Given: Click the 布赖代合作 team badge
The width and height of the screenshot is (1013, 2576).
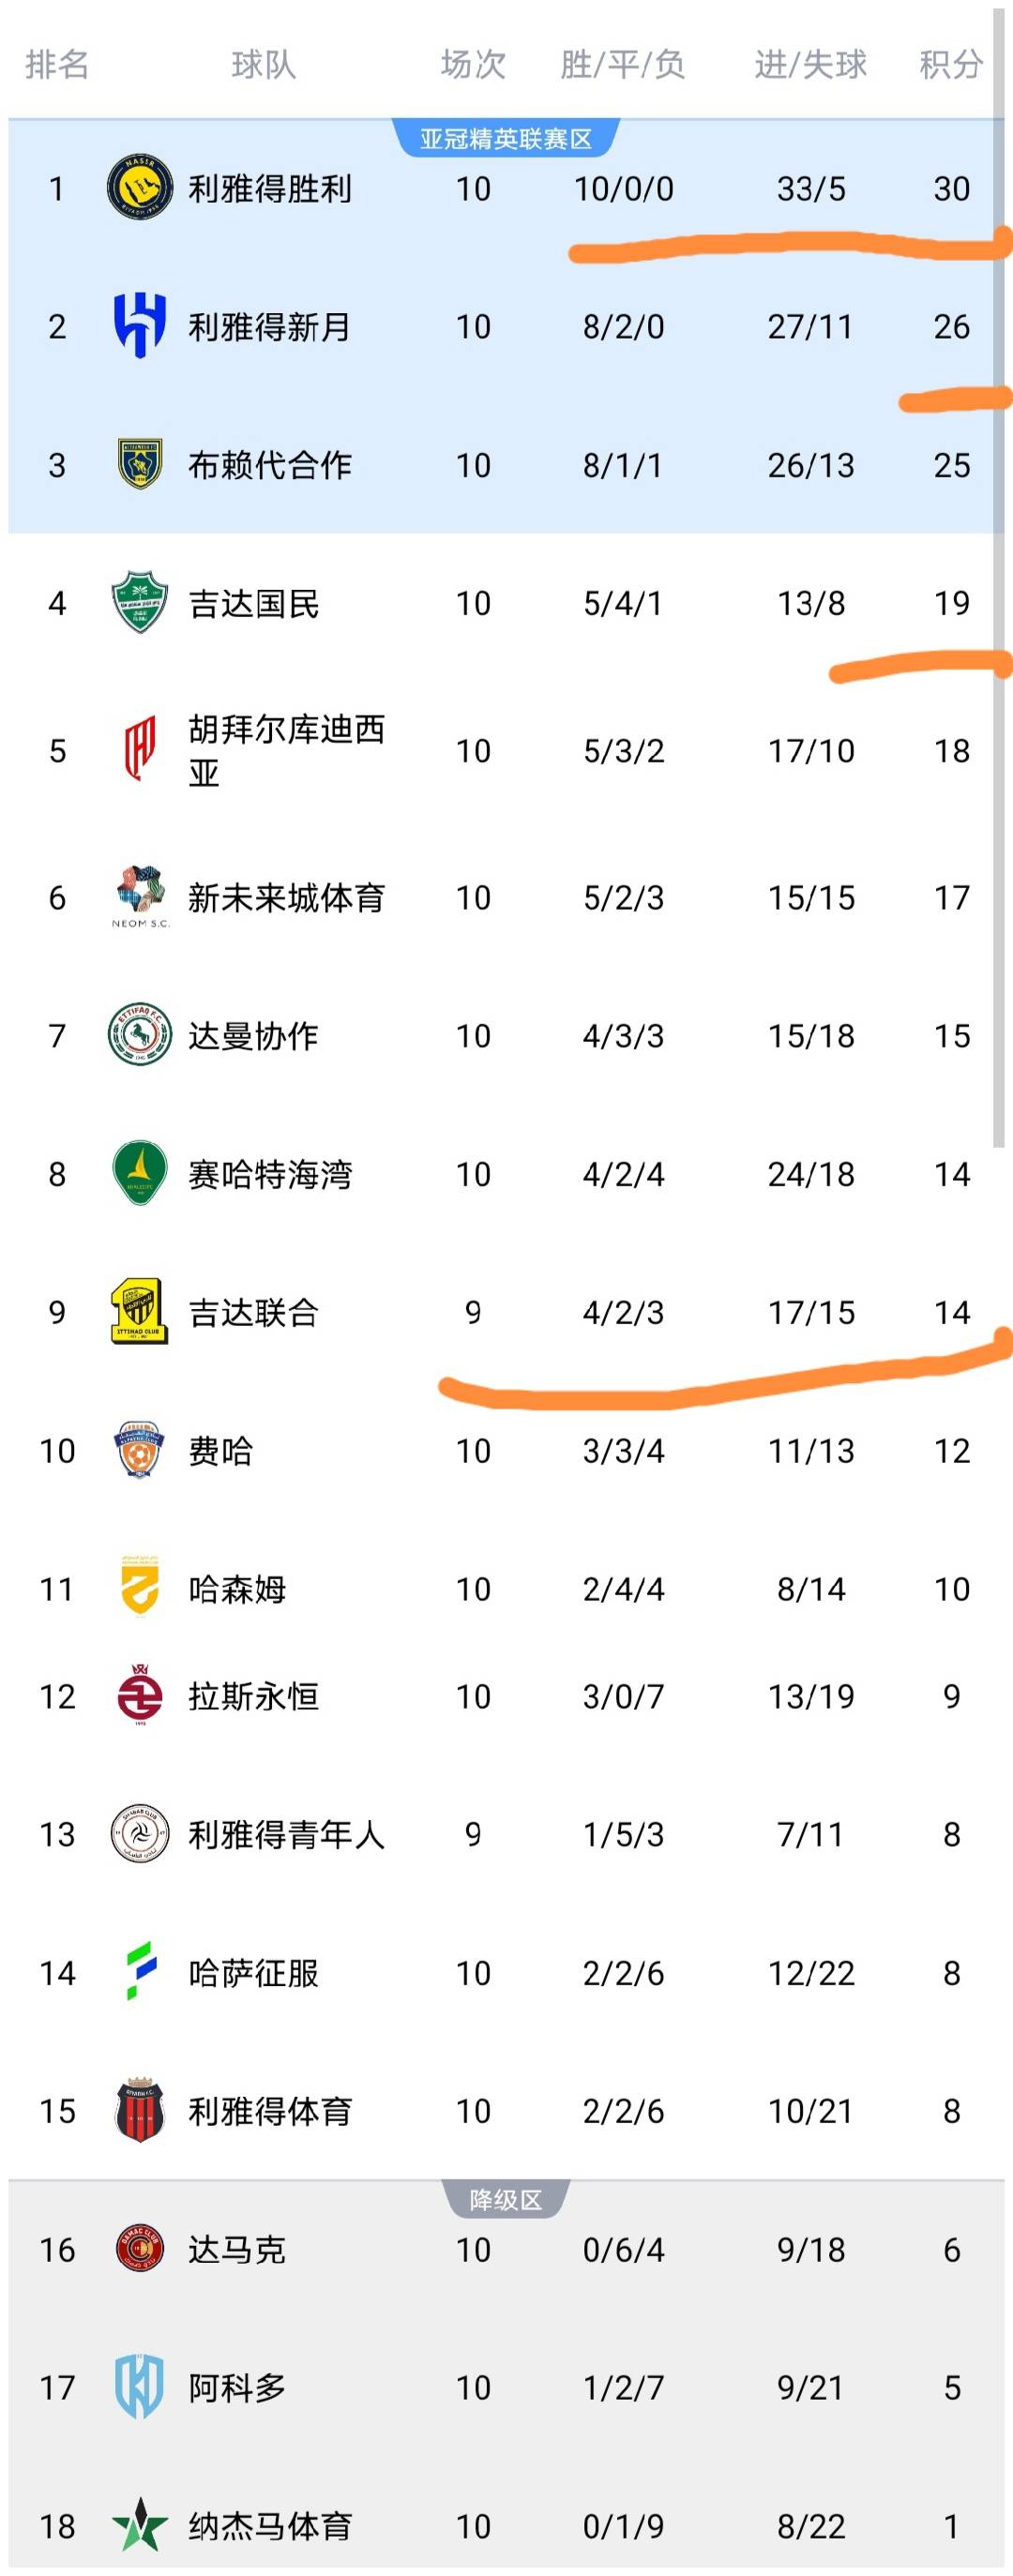Looking at the screenshot, I should pyautogui.click(x=139, y=464).
